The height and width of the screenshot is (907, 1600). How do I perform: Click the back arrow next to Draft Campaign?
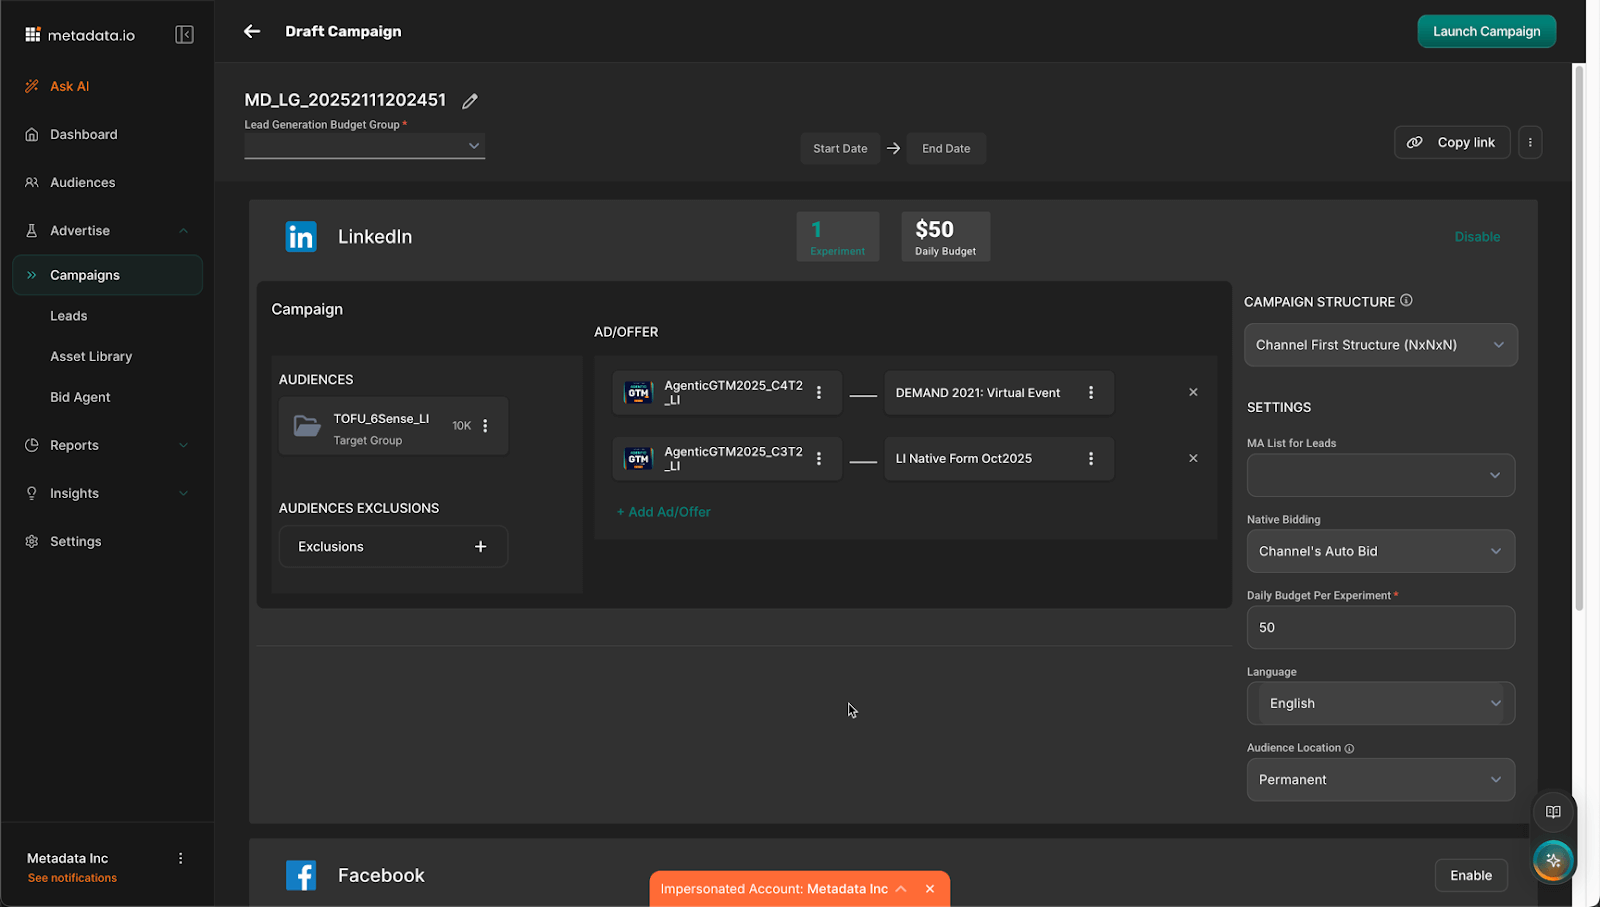point(251,31)
